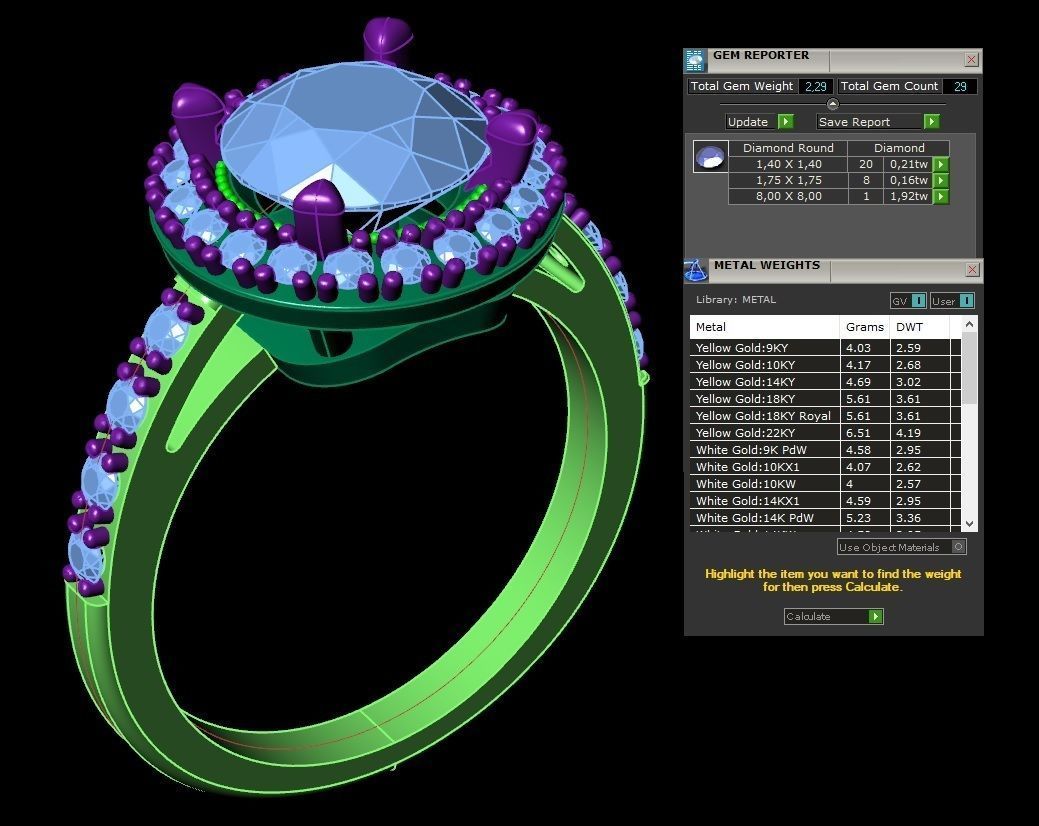Sort by the DWT column header
Screen dimensions: 1039x826
(920, 327)
